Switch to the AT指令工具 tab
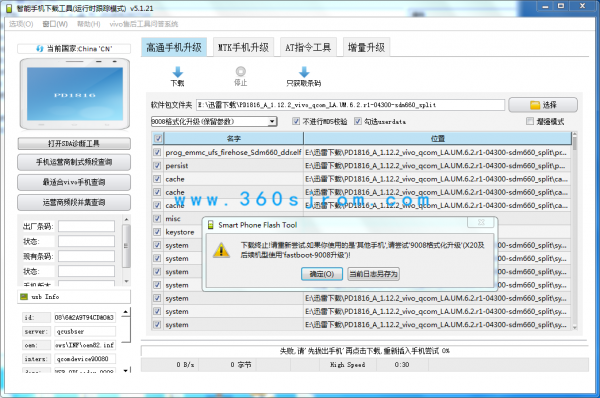The height and width of the screenshot is (398, 600). (308, 47)
